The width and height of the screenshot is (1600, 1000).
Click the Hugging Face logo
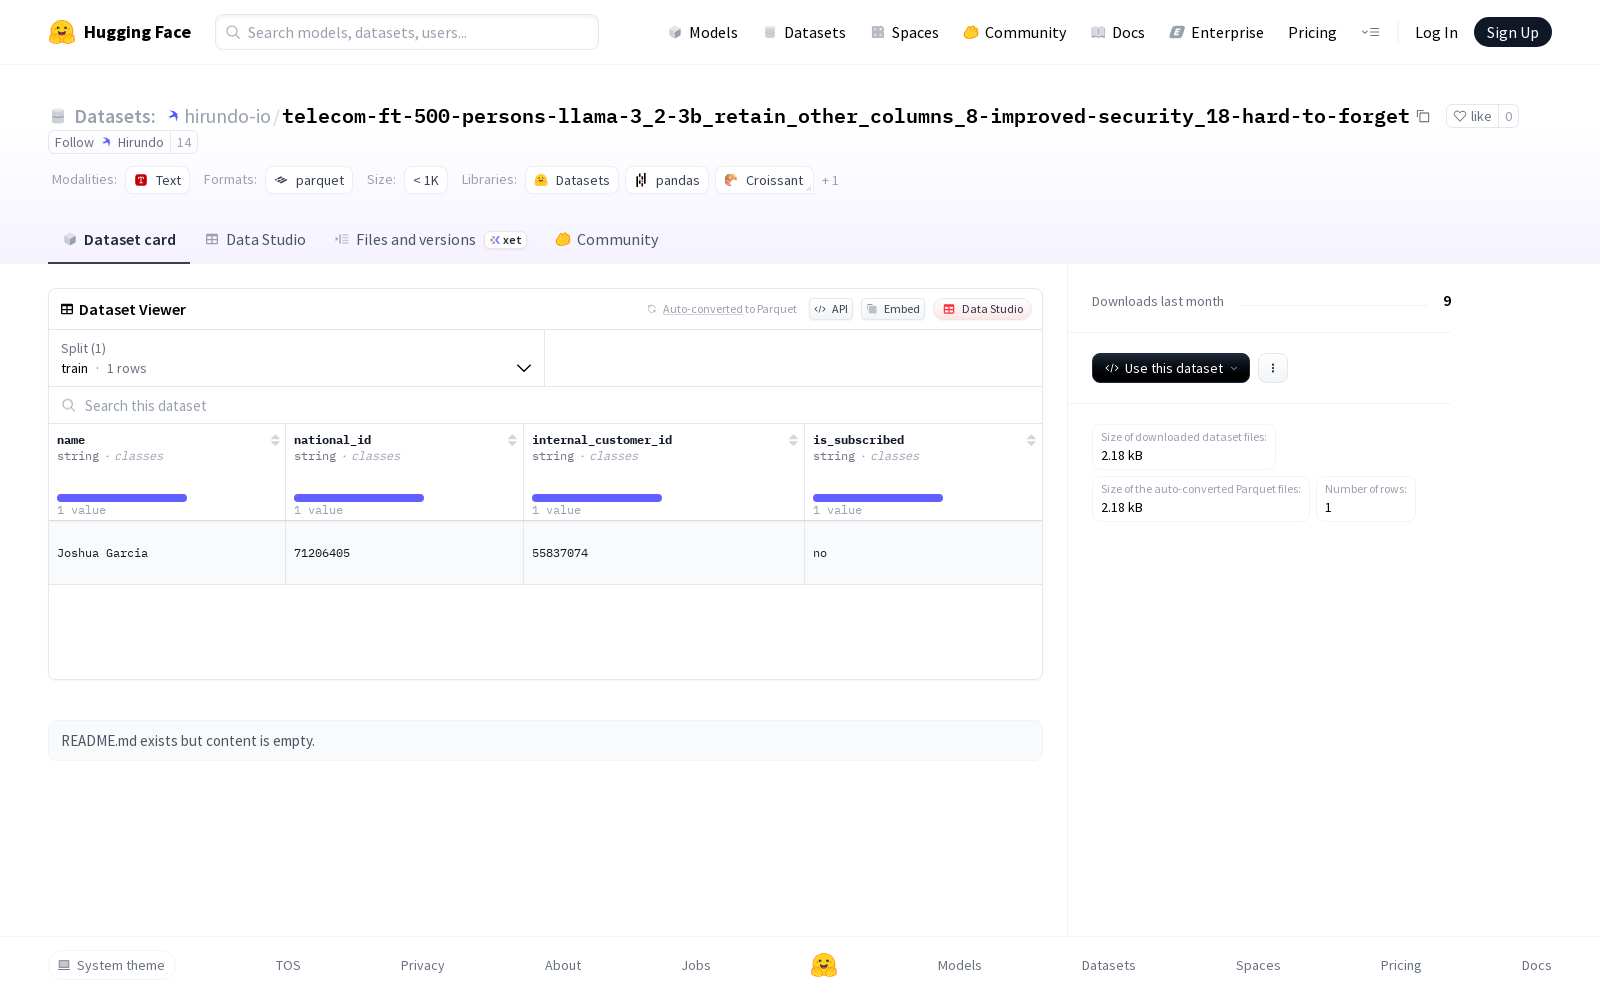120,32
